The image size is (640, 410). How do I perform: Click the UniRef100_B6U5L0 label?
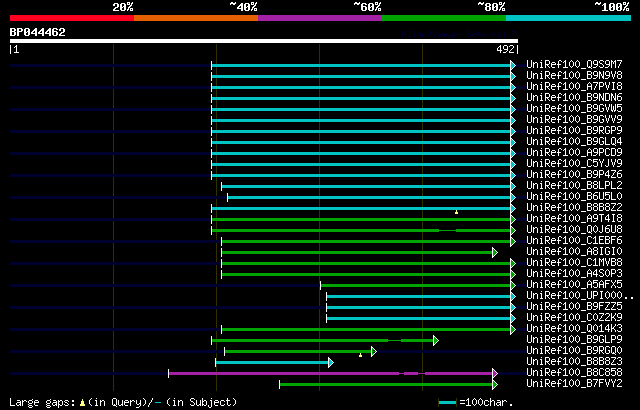point(574,197)
